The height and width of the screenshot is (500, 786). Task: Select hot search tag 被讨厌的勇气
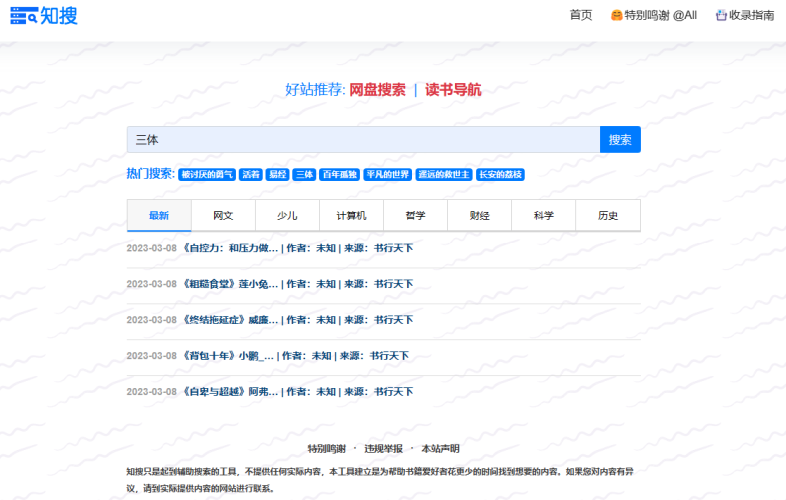(207, 175)
